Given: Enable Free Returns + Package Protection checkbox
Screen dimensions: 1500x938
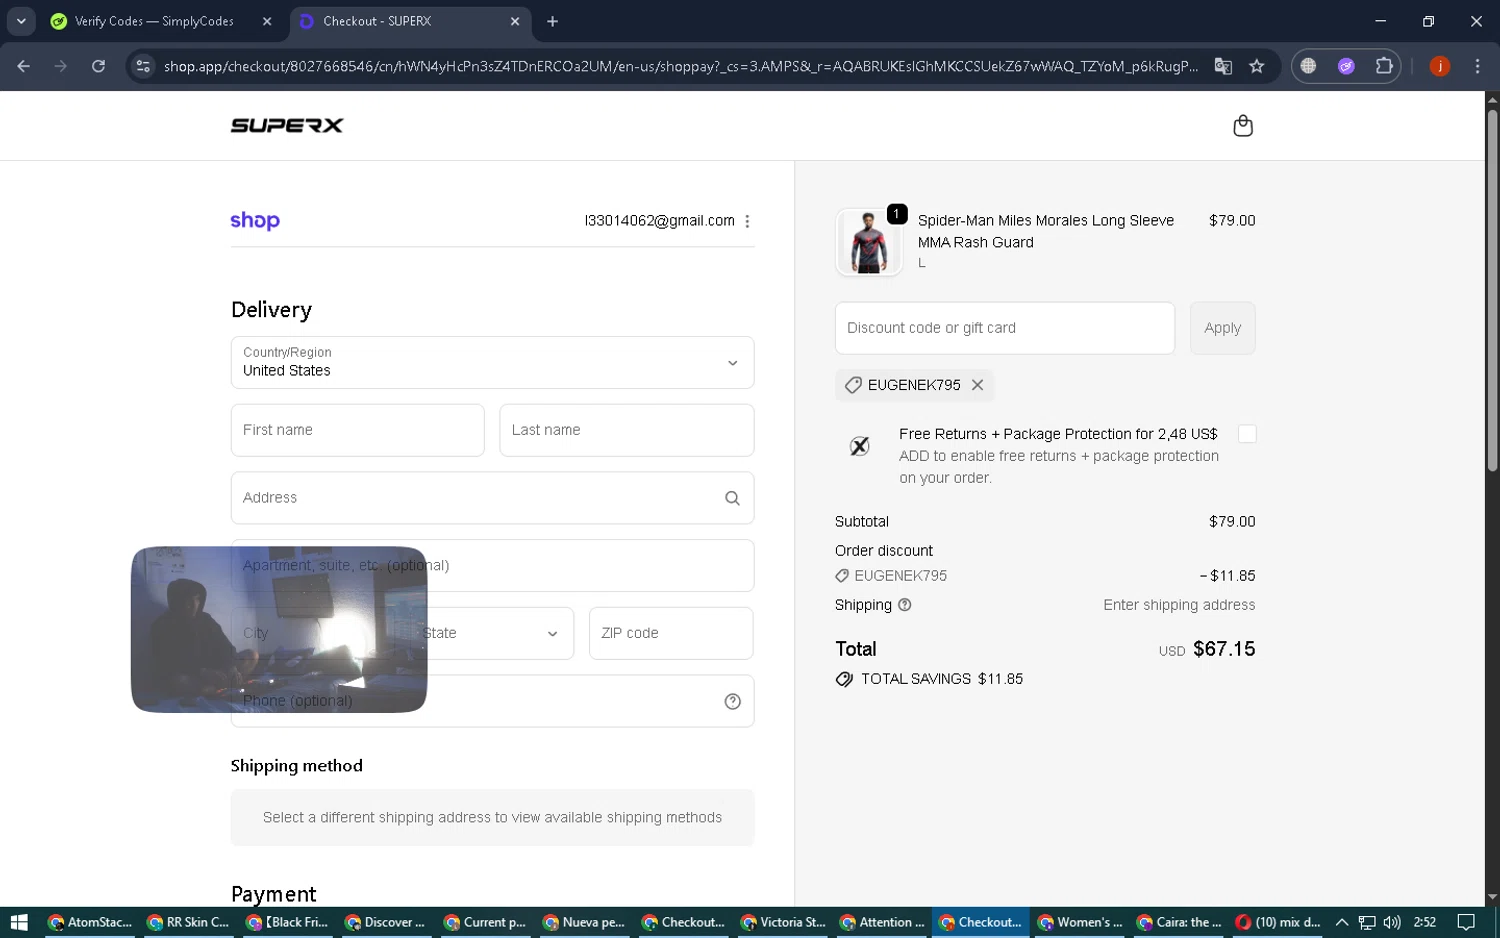Looking at the screenshot, I should click(x=1247, y=434).
